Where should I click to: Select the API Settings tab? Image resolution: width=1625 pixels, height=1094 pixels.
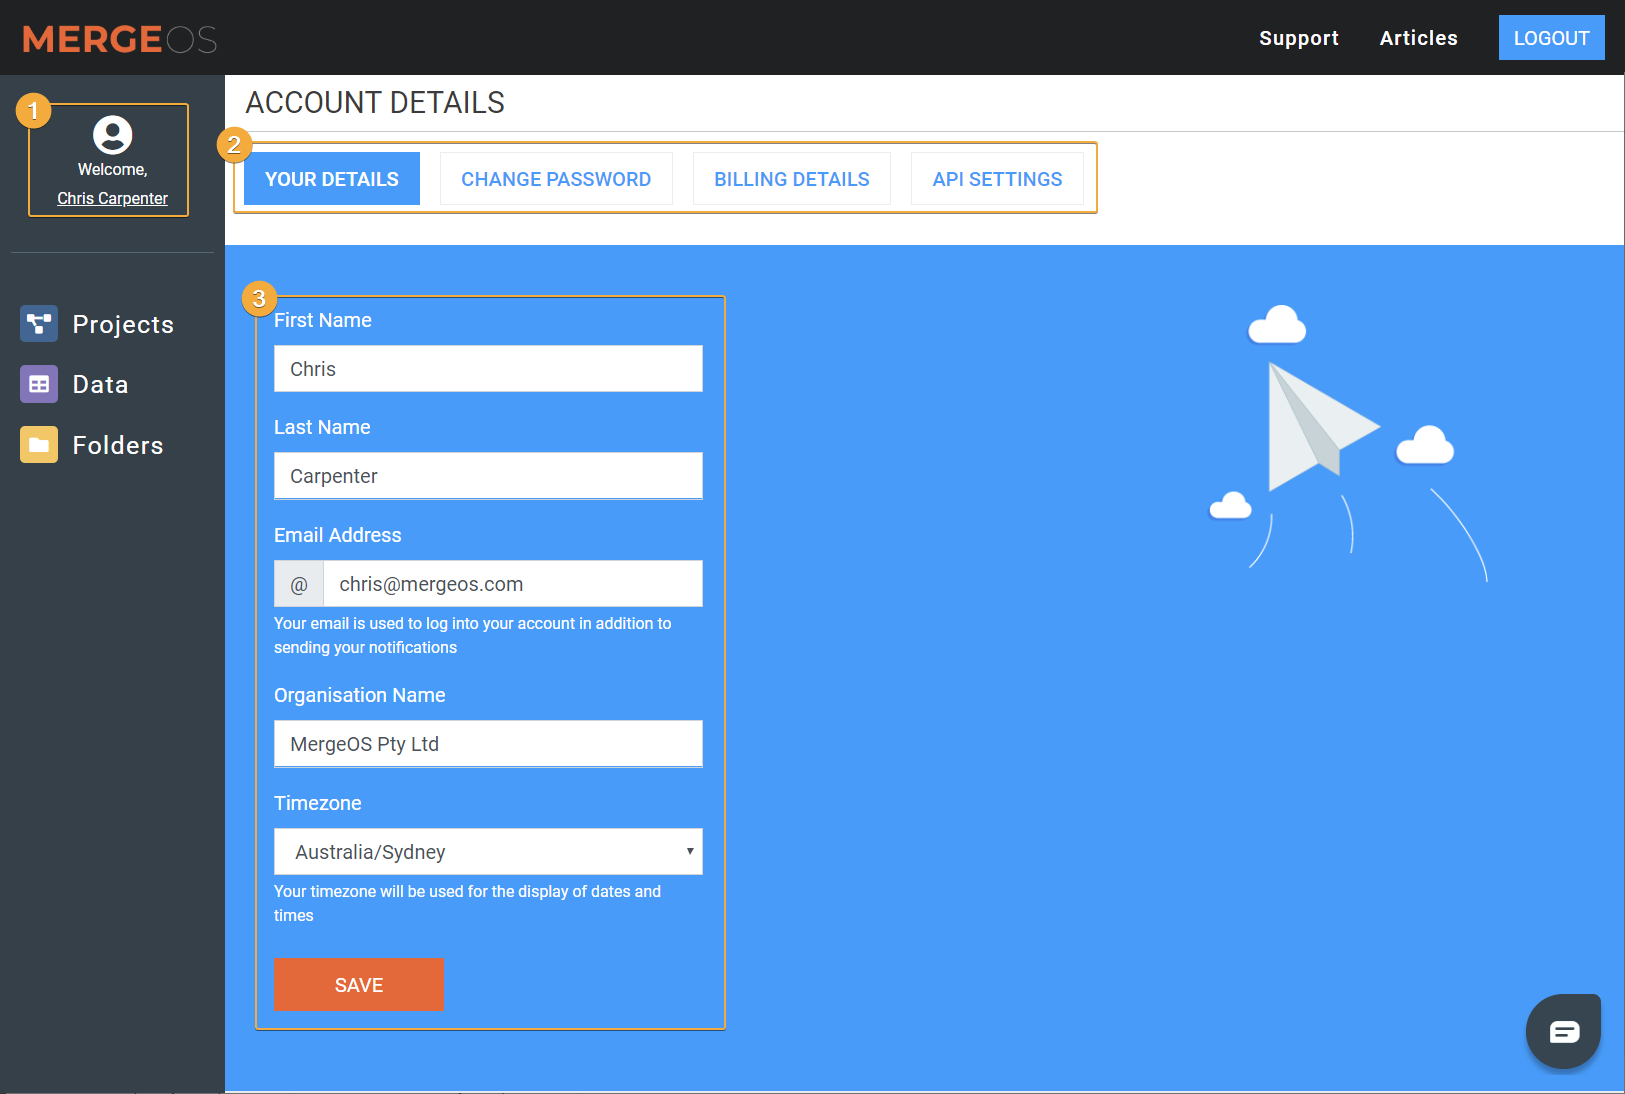997,179
